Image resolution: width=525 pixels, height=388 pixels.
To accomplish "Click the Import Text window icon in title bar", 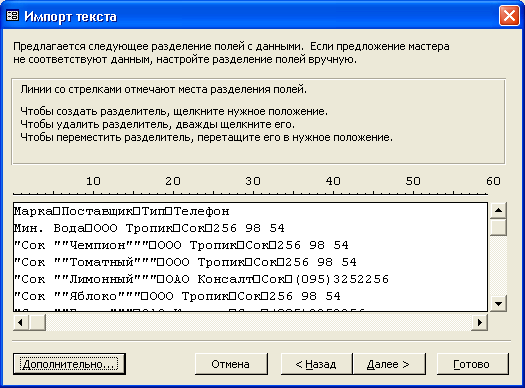I will (x=12, y=16).
